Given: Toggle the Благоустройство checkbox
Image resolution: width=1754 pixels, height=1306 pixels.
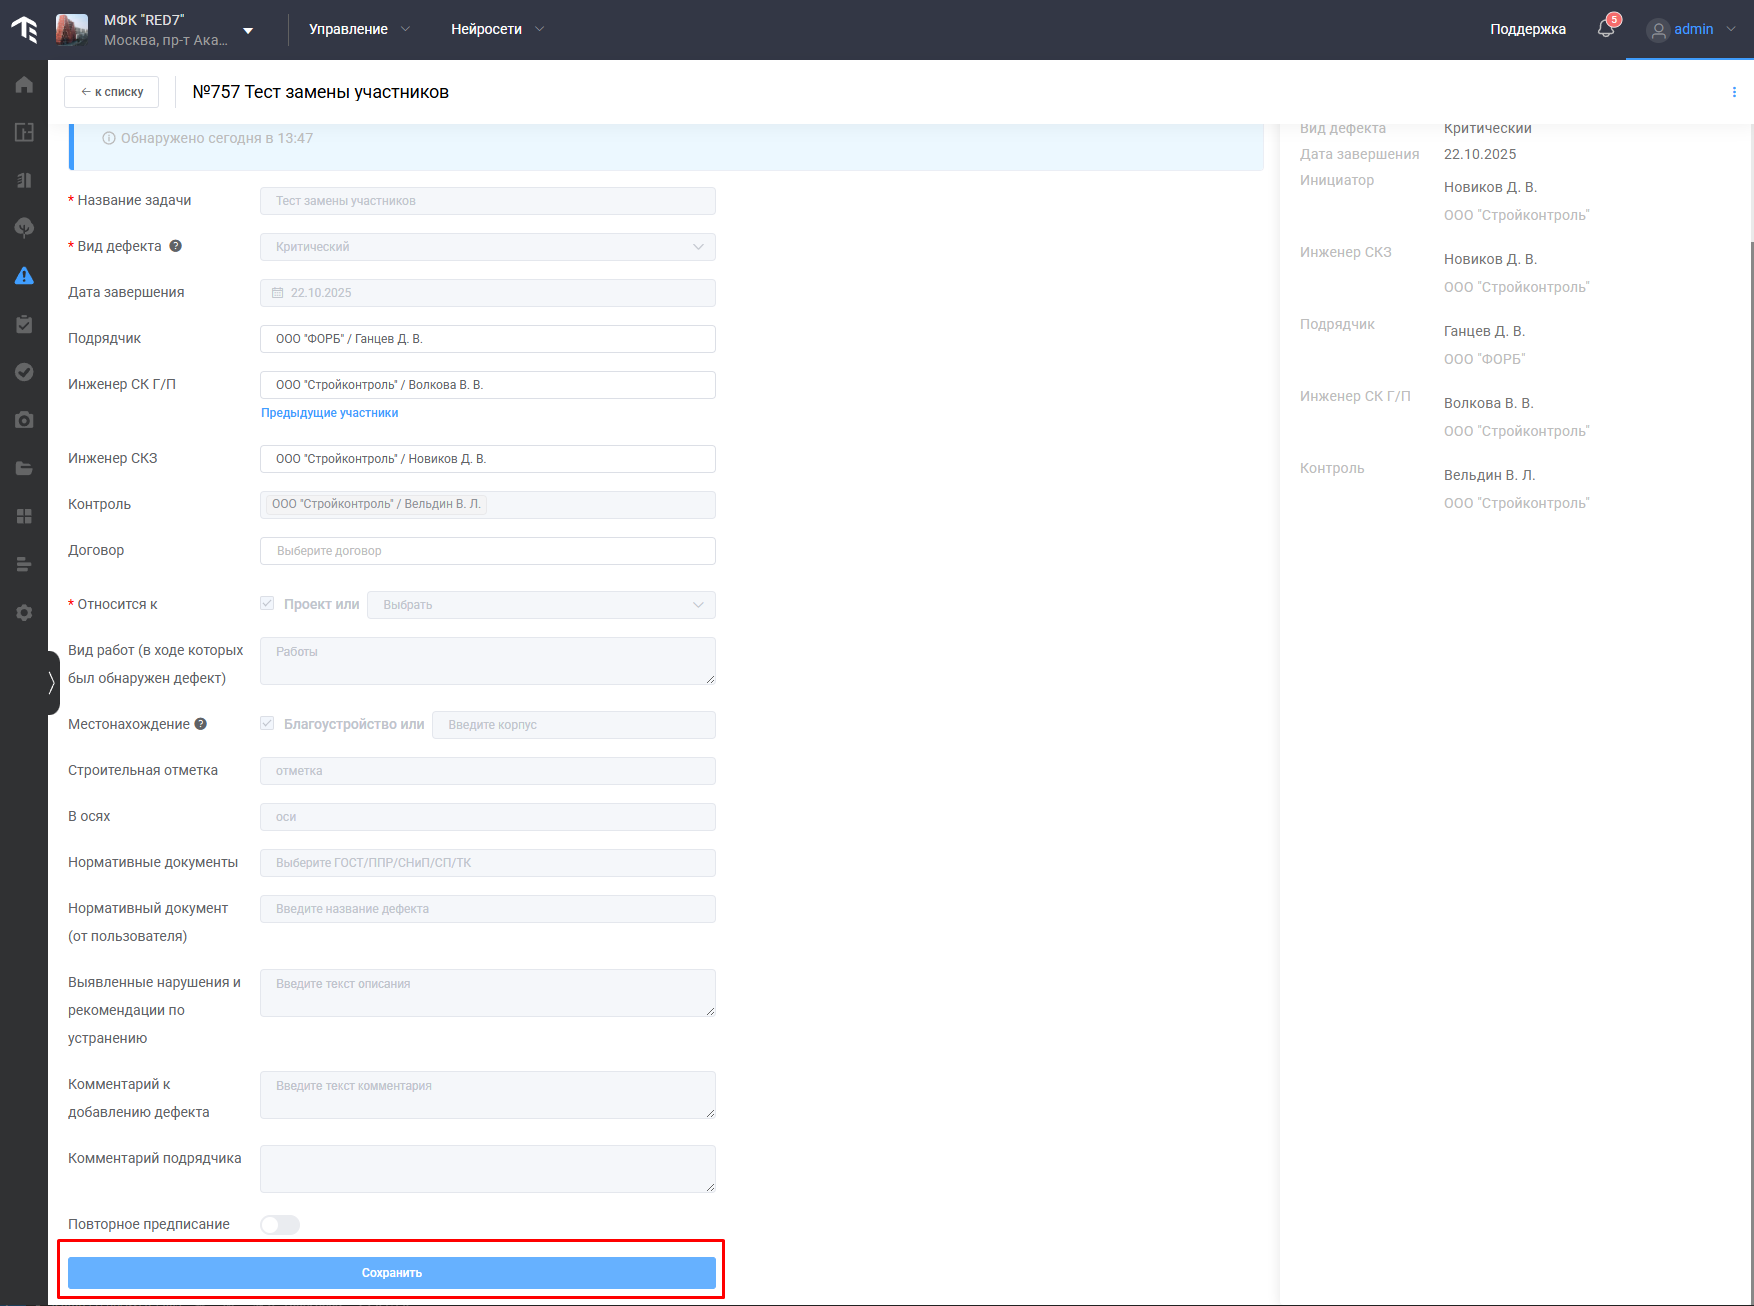Looking at the screenshot, I should 267,724.
